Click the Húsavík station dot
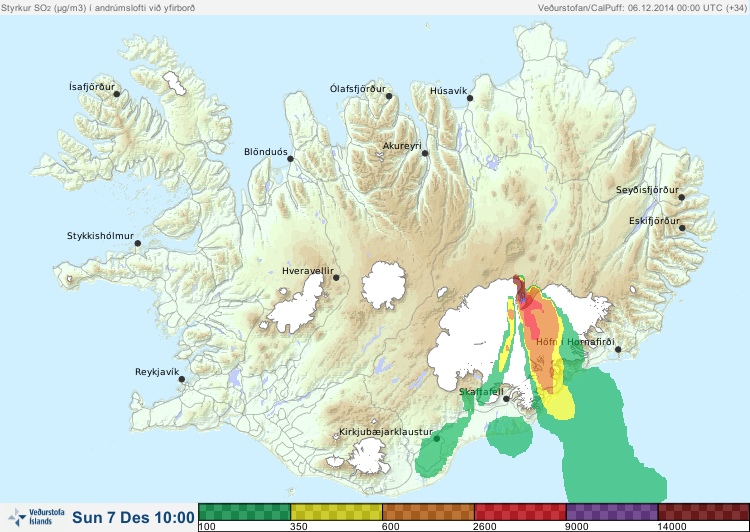 (x=470, y=98)
